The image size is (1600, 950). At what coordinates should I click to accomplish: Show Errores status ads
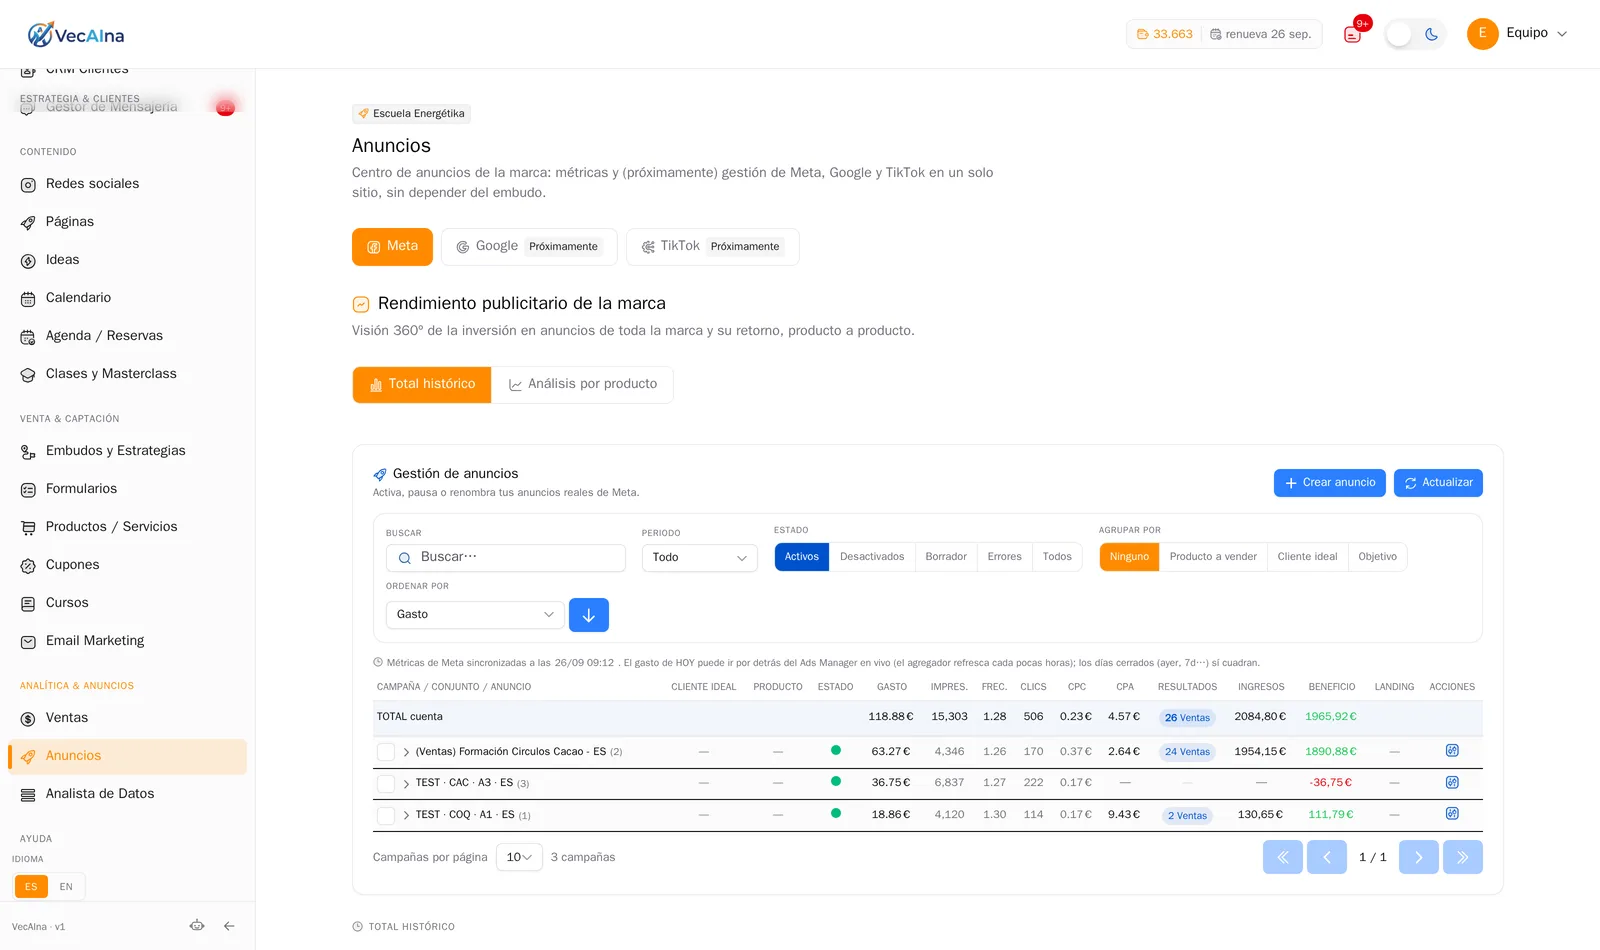(1004, 557)
